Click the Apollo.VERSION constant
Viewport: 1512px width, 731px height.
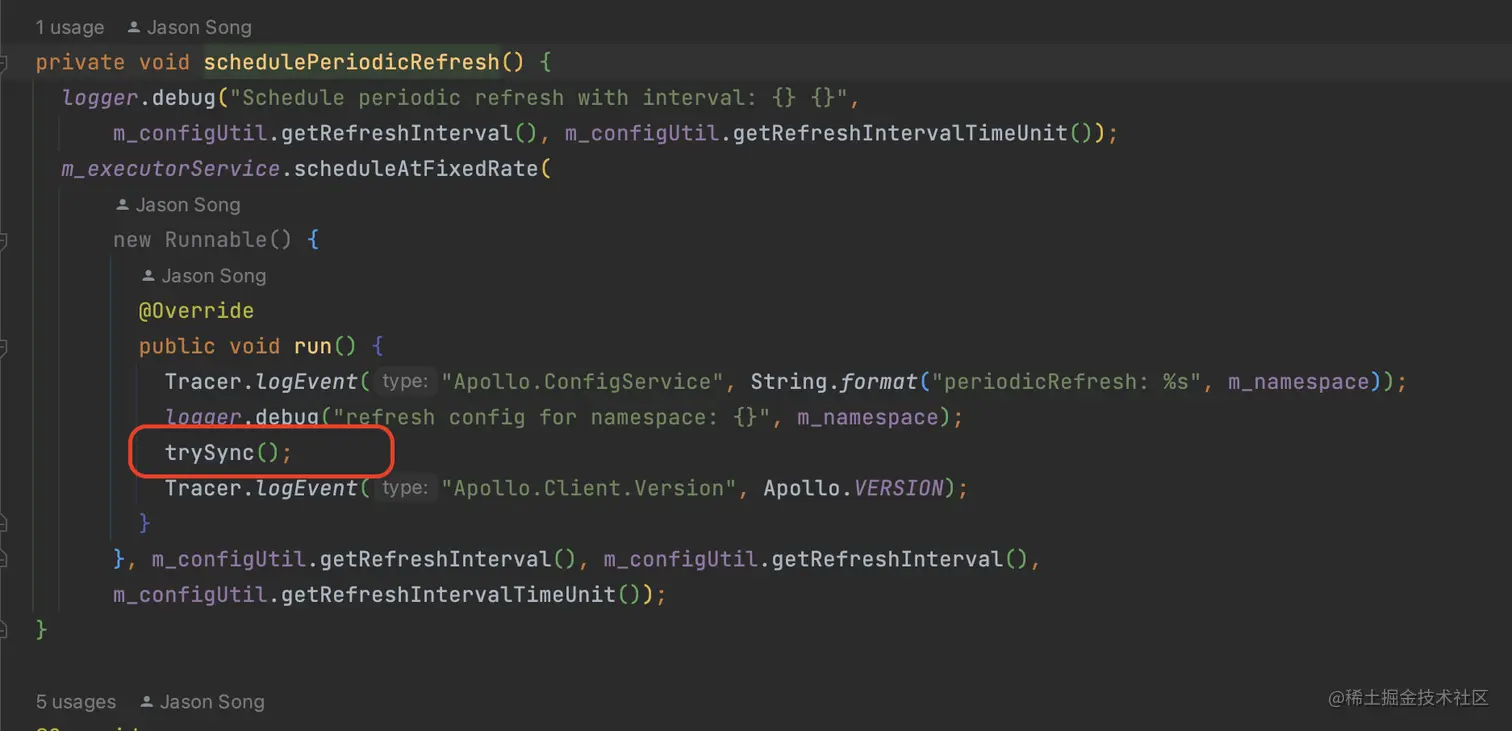click(853, 488)
